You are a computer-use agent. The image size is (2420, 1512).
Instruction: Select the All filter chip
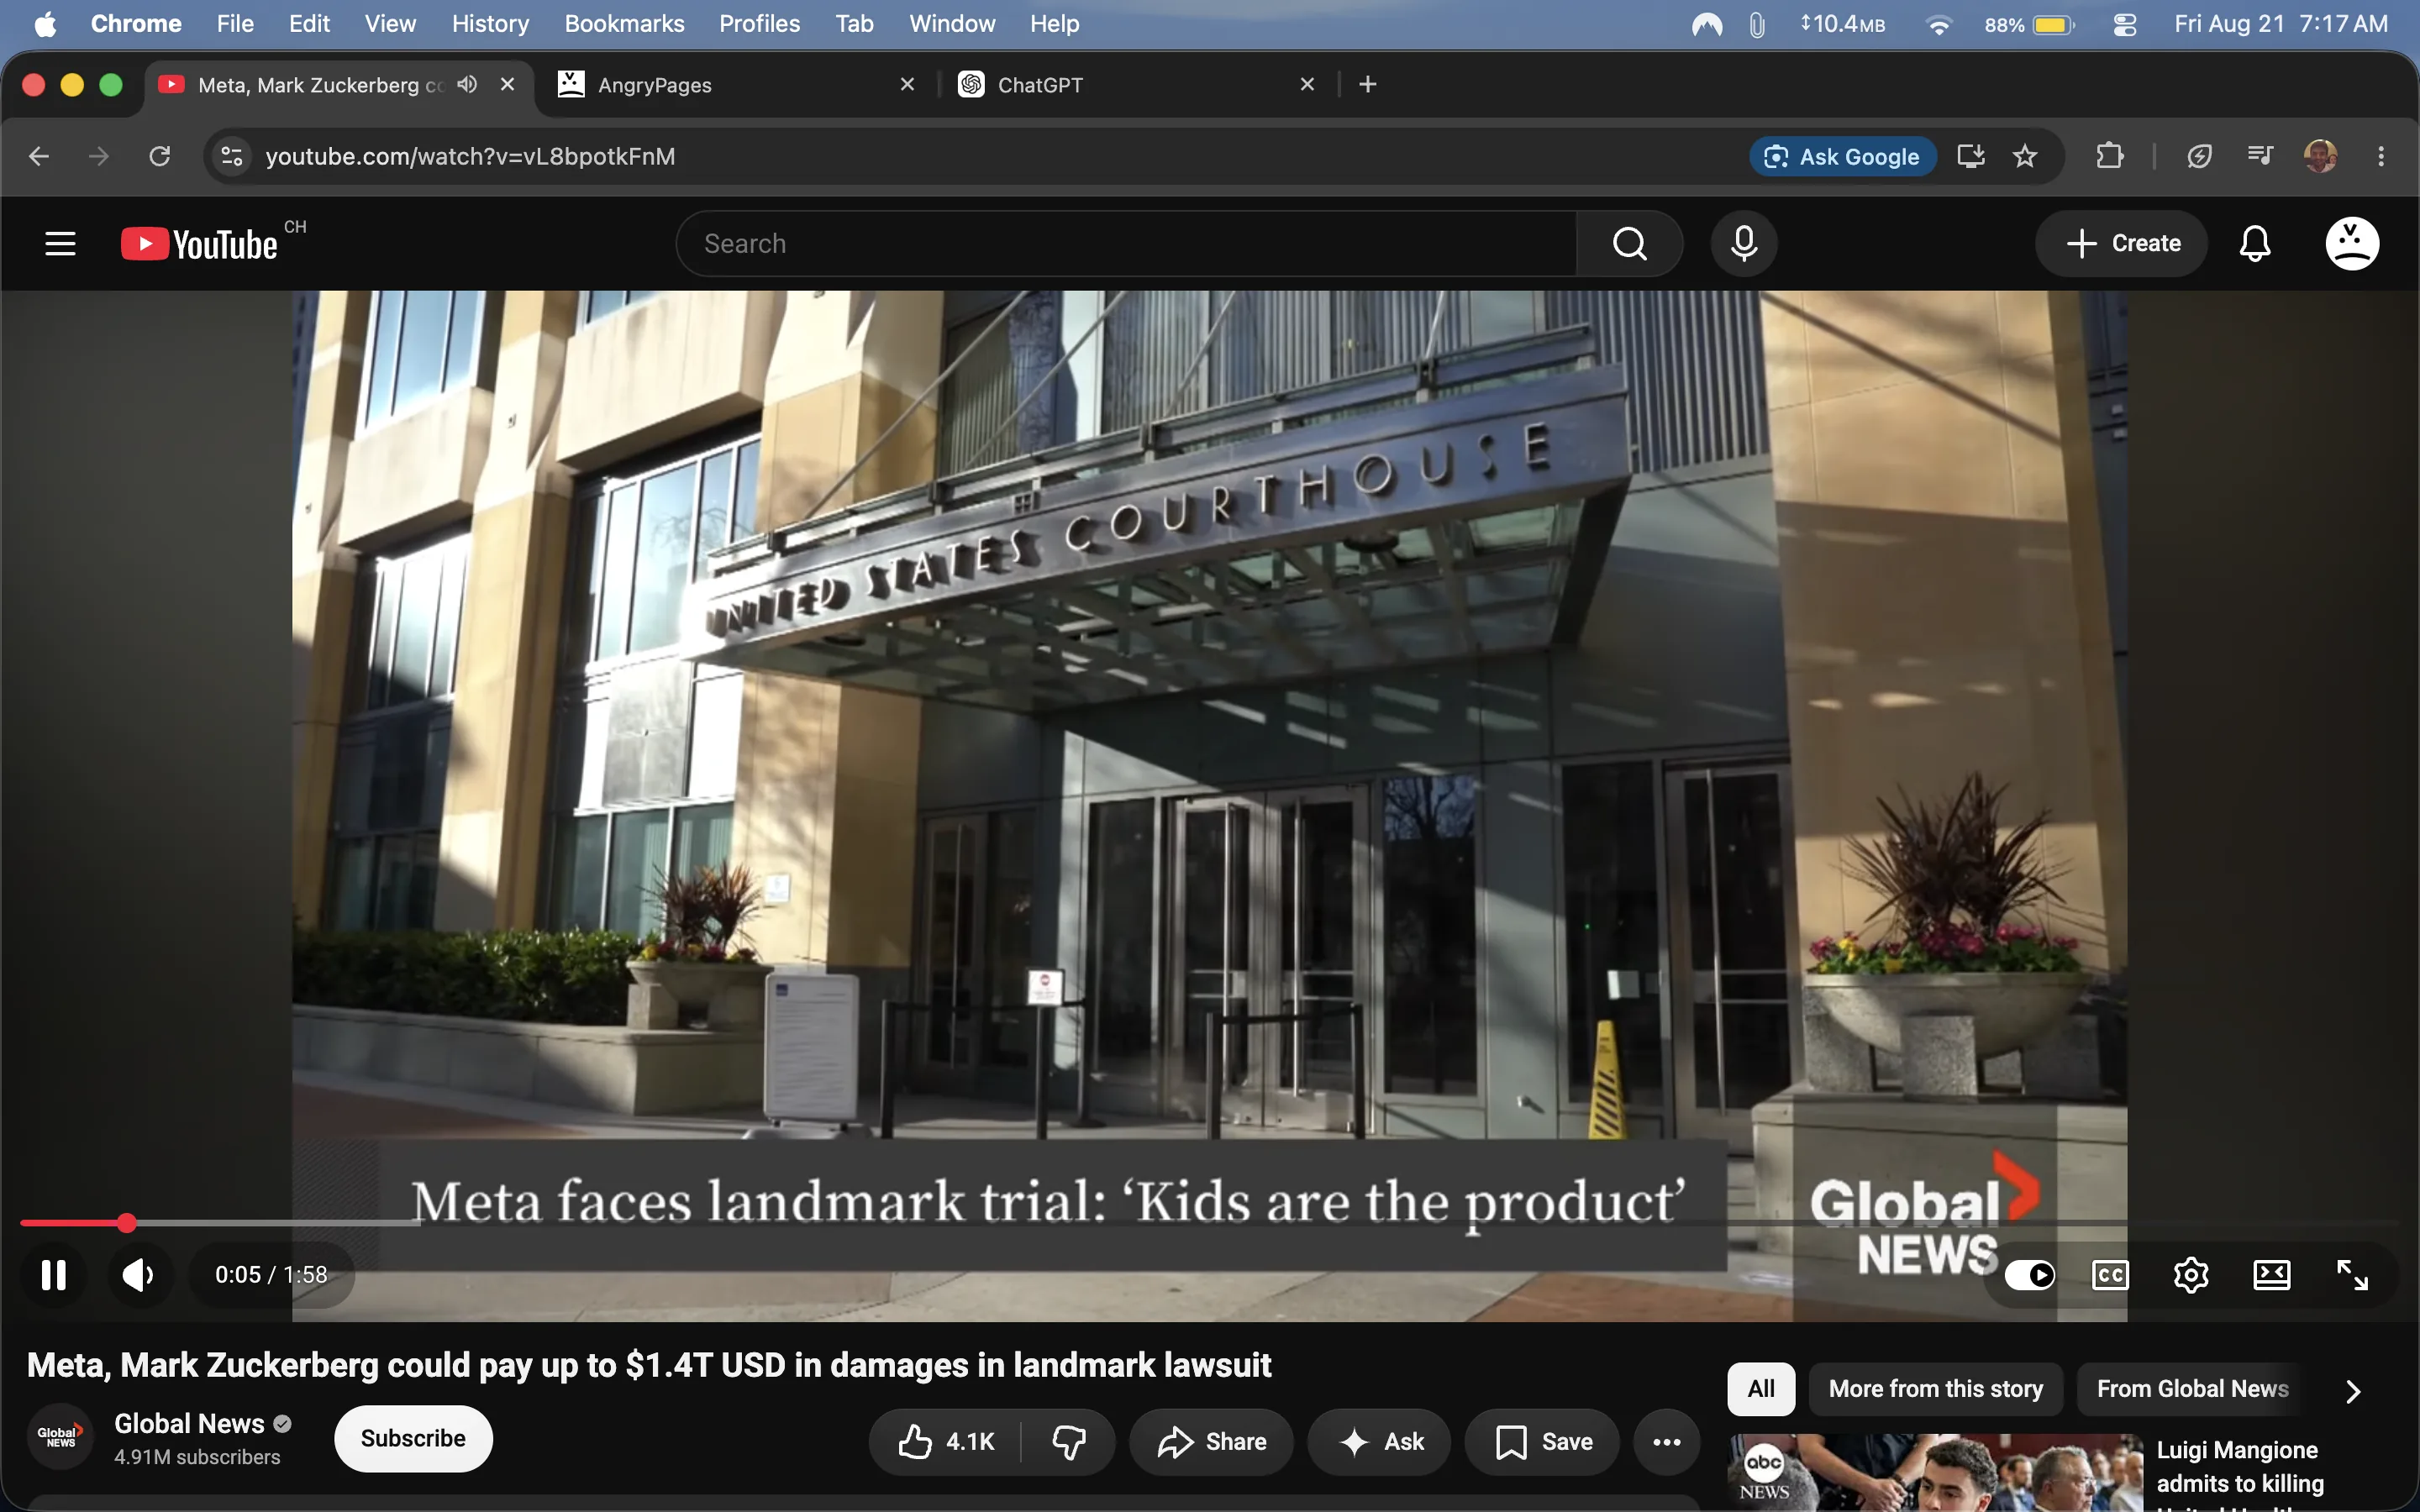pos(1761,1389)
